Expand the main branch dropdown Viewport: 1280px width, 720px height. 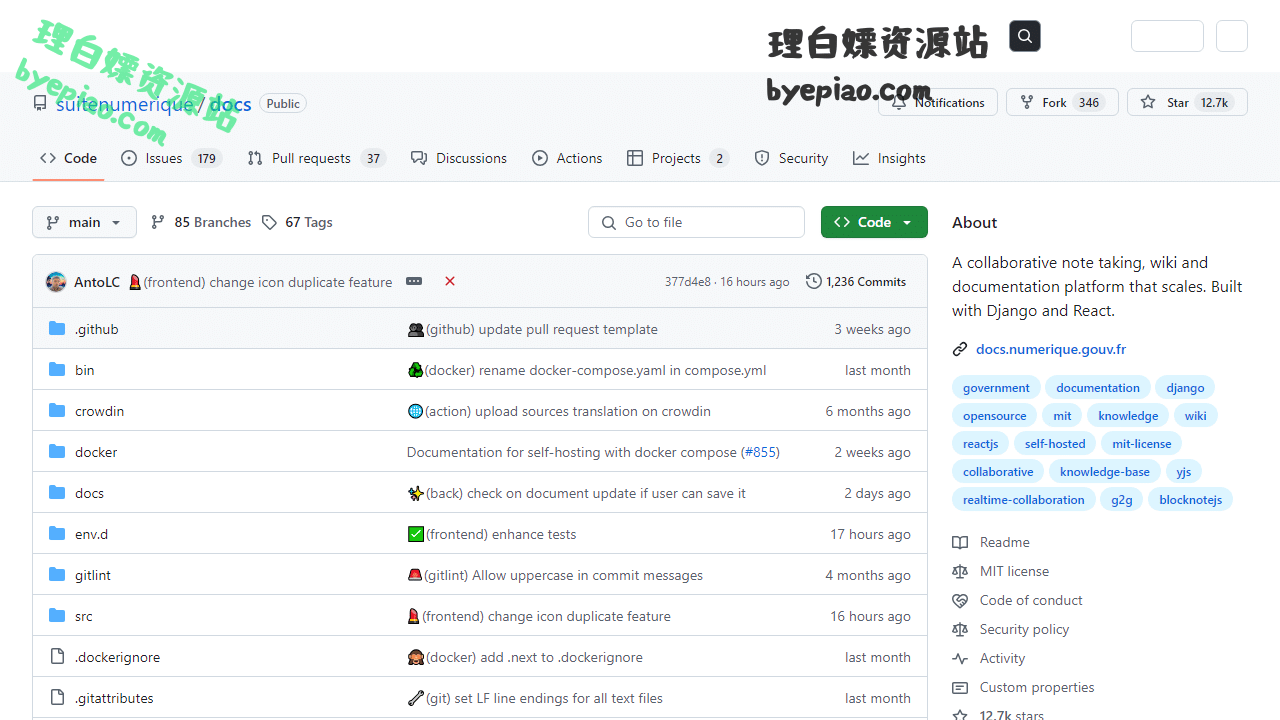[x=84, y=222]
